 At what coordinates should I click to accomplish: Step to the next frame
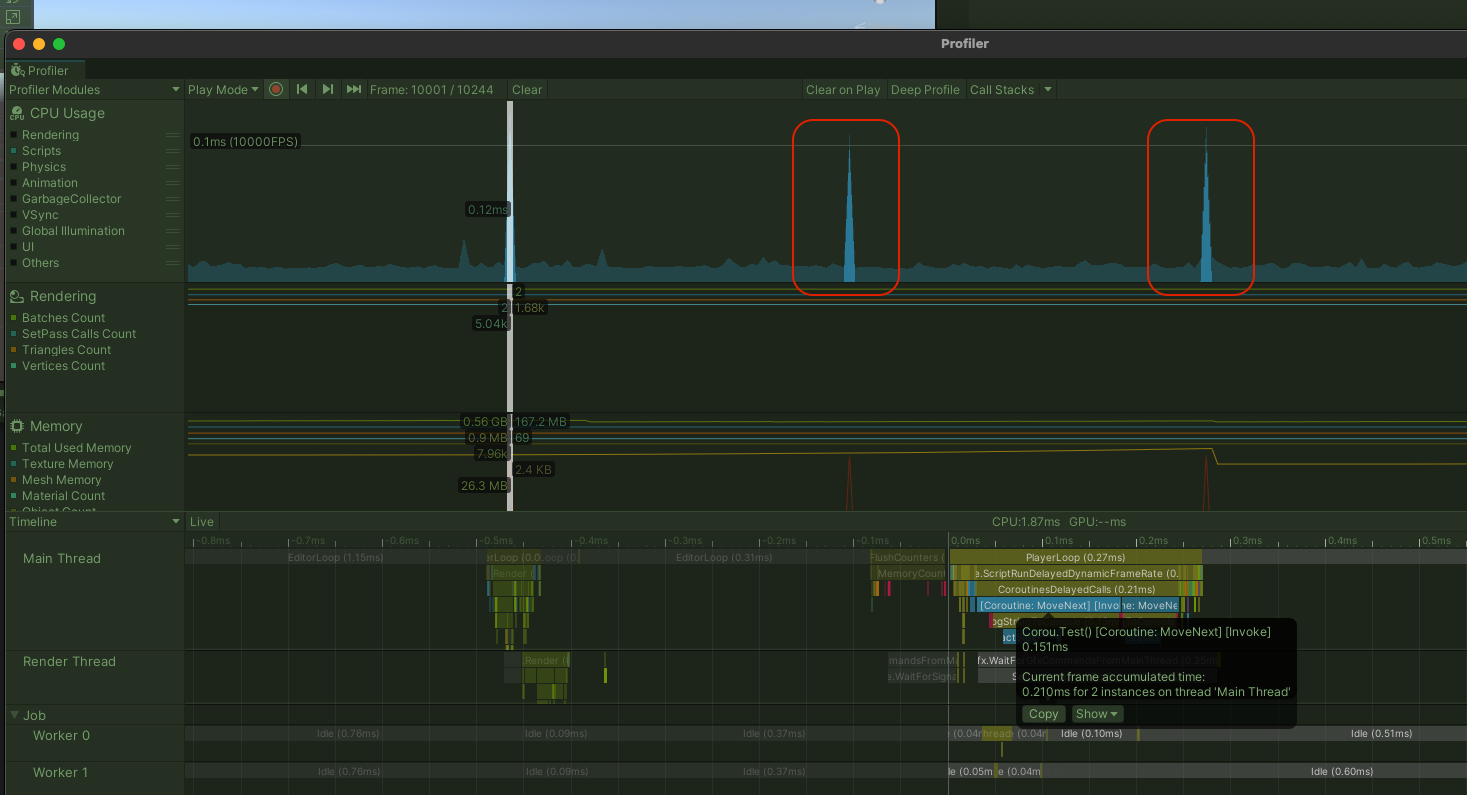click(327, 89)
